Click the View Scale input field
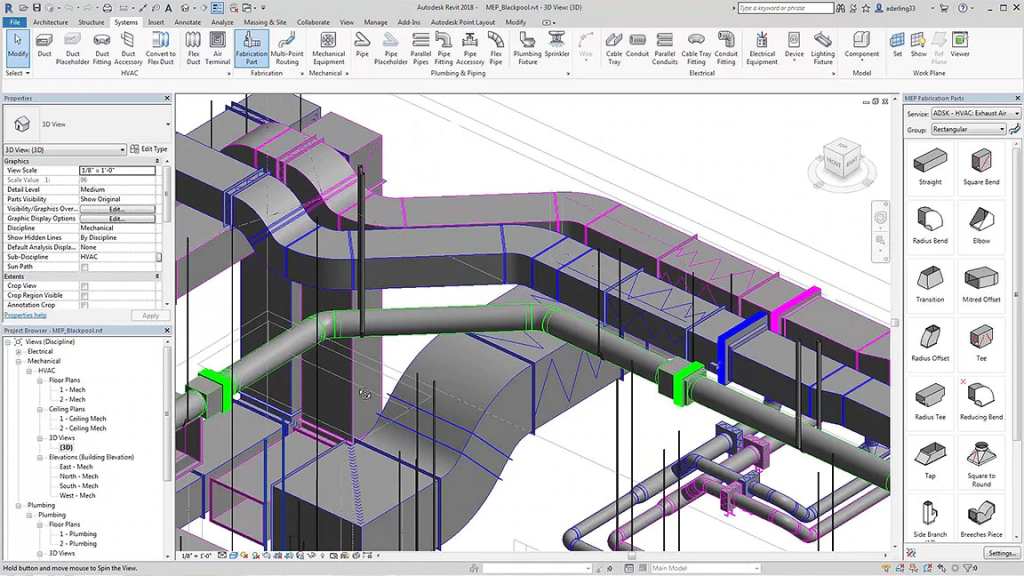This screenshot has height=576, width=1024. coord(117,171)
